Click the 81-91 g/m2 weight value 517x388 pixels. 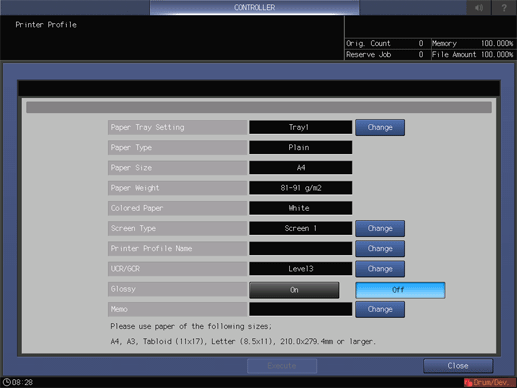(300, 188)
